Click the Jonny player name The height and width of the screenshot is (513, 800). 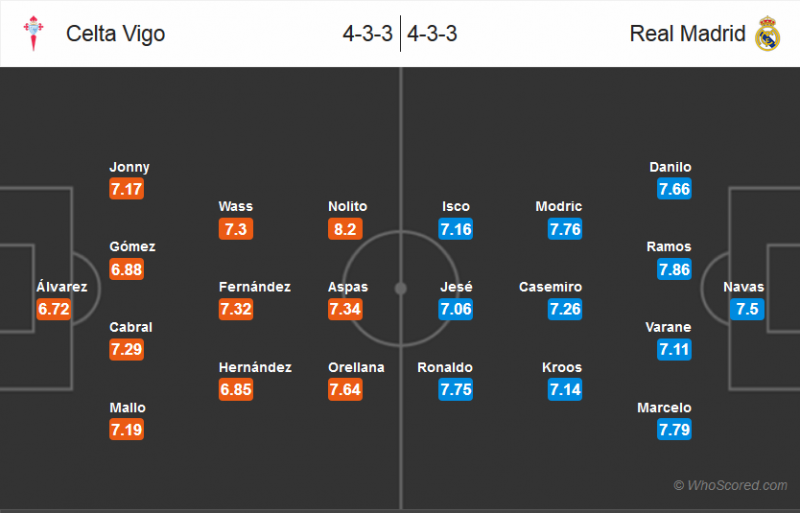(130, 167)
